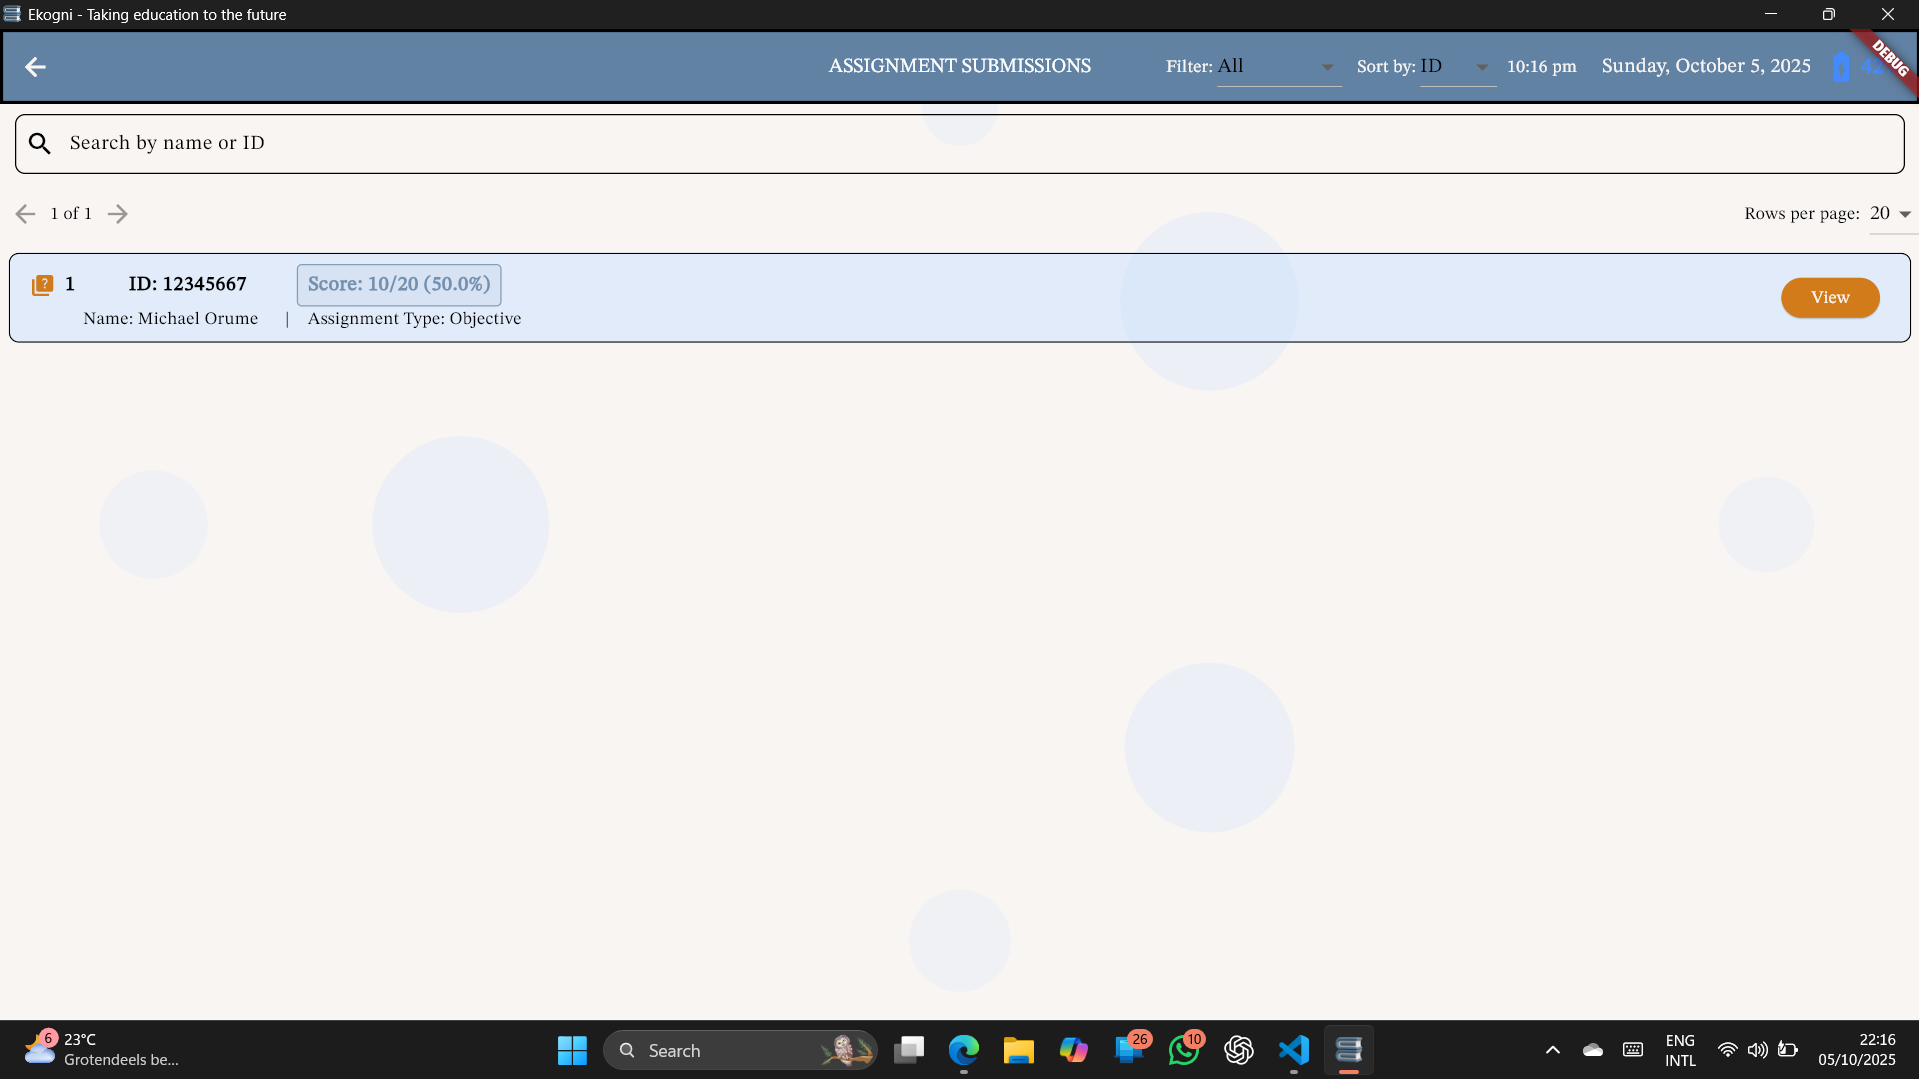This screenshot has width=1919, height=1079.
Task: Expand hidden icons in the system tray
Action: tap(1552, 1050)
